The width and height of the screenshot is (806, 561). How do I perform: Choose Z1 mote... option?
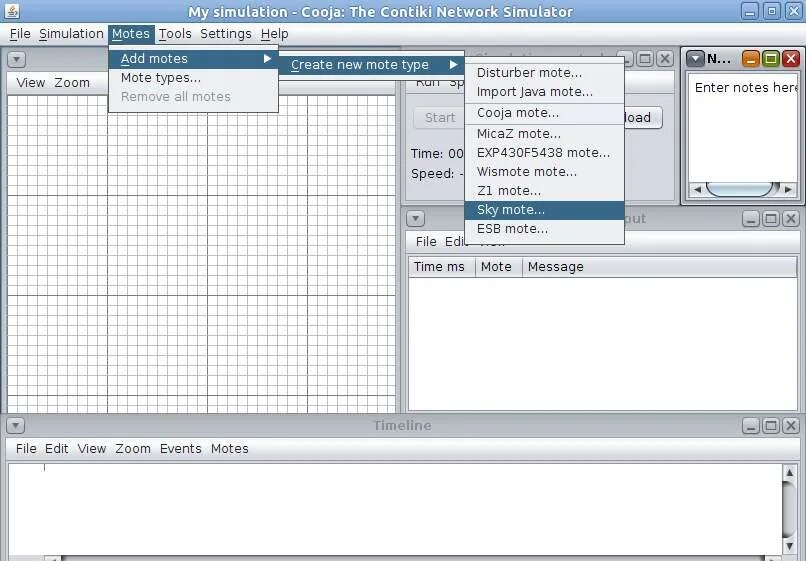[x=544, y=191]
